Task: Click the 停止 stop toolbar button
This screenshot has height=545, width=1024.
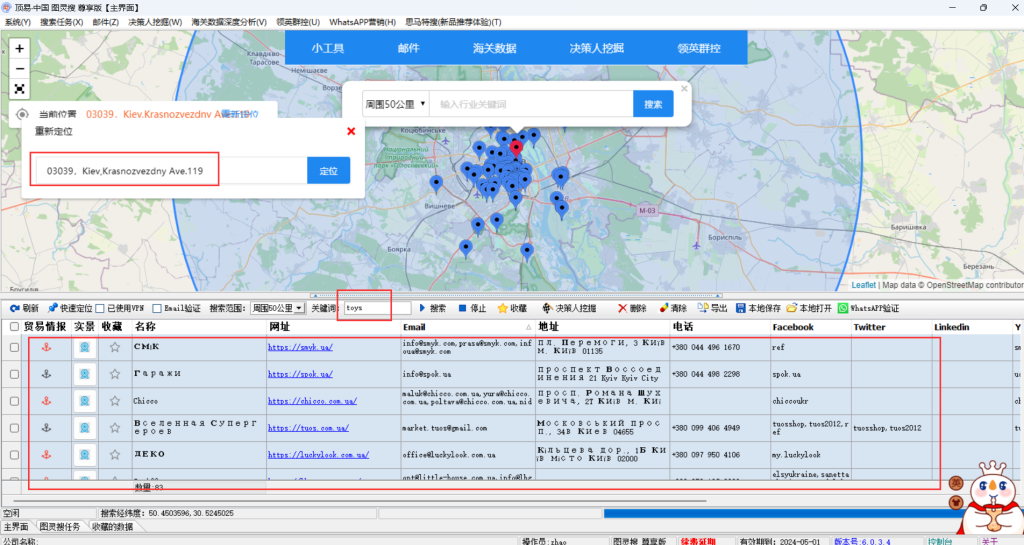Action: (471, 308)
